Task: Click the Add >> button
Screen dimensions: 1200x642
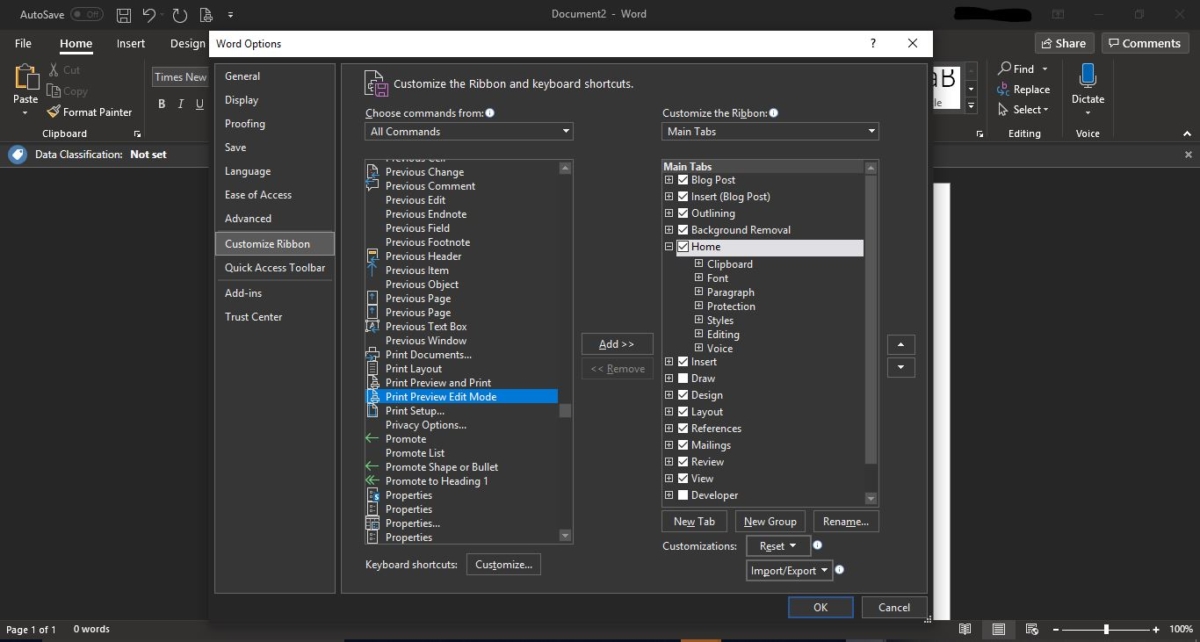Action: click(x=616, y=344)
